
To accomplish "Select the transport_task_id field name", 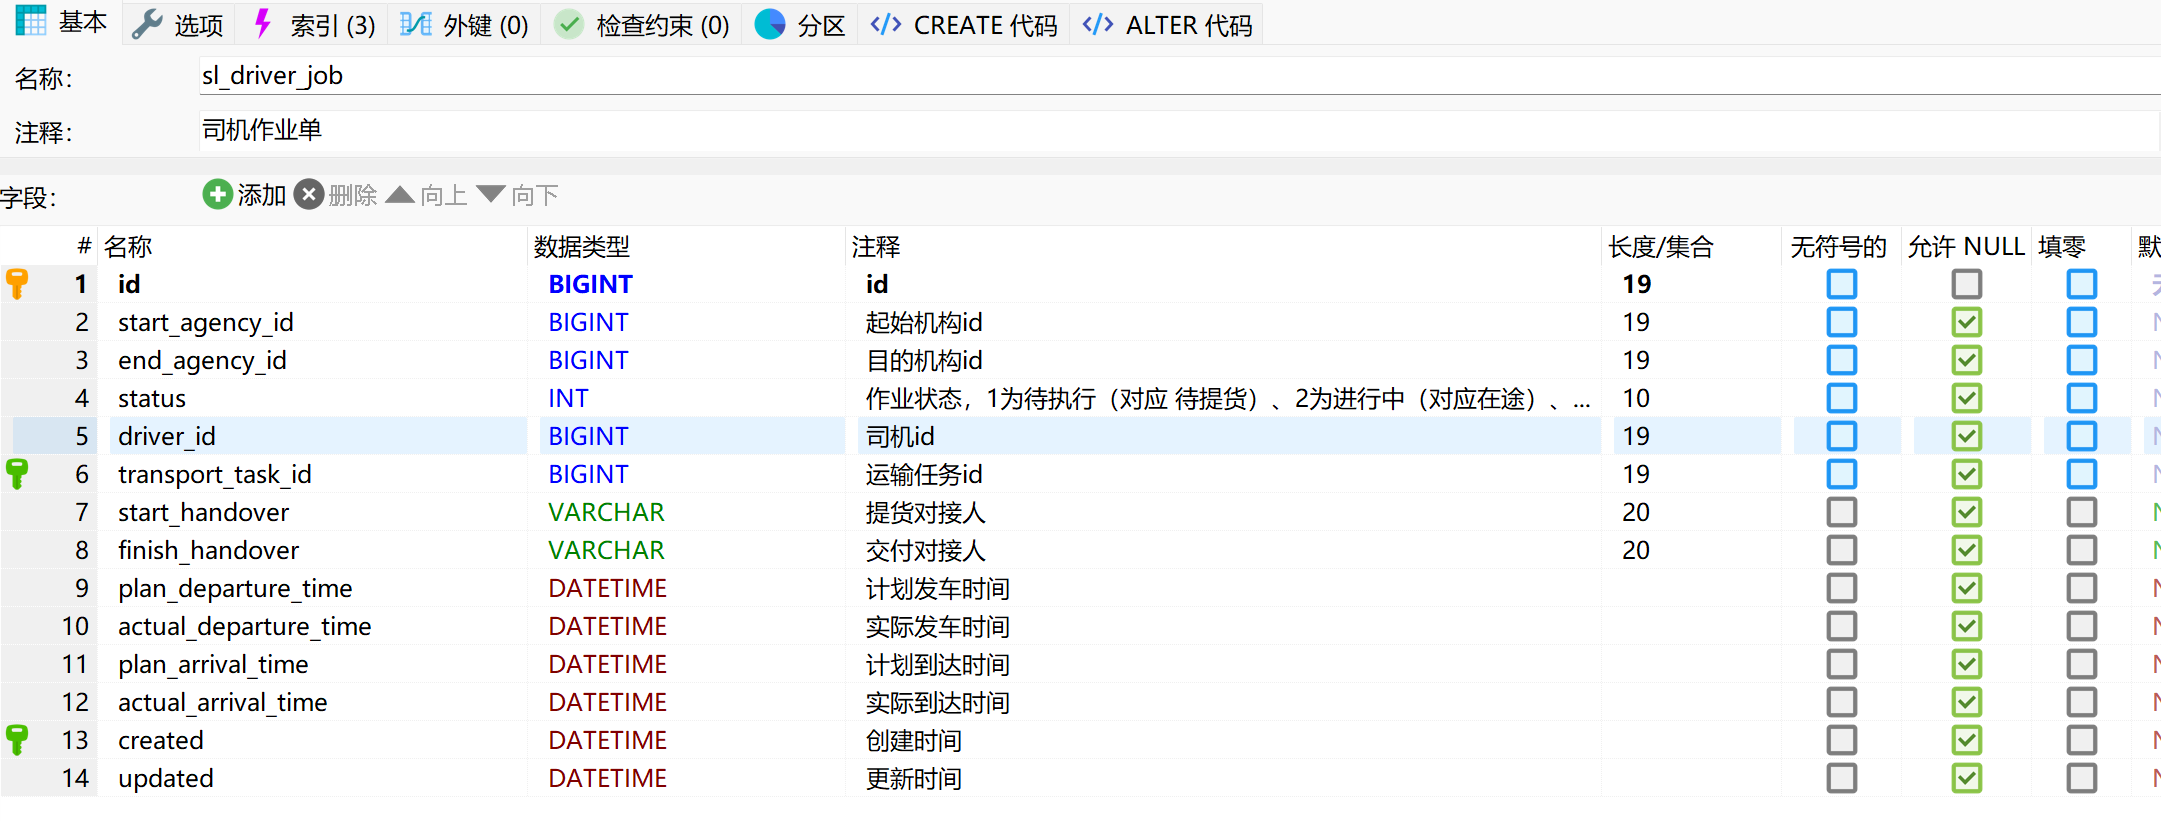I will tap(215, 474).
